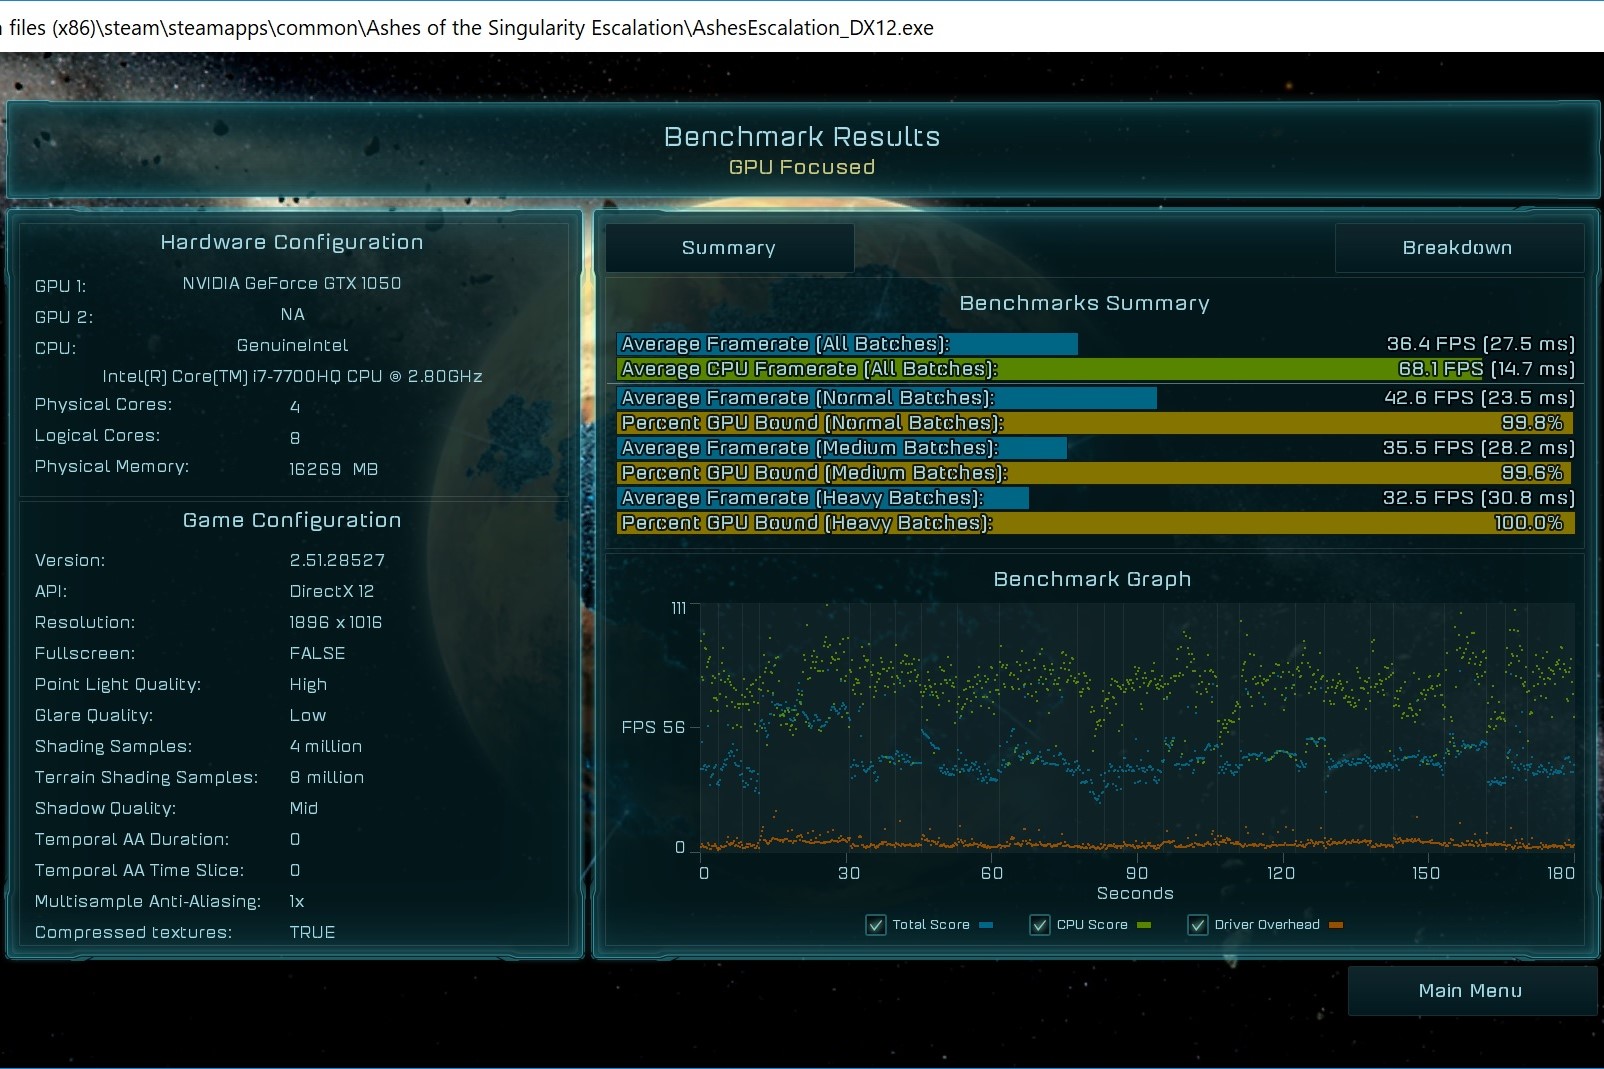Screen dimensions: 1604x1069
Task: Click the FPS 56 axis label
Action: click(x=653, y=727)
